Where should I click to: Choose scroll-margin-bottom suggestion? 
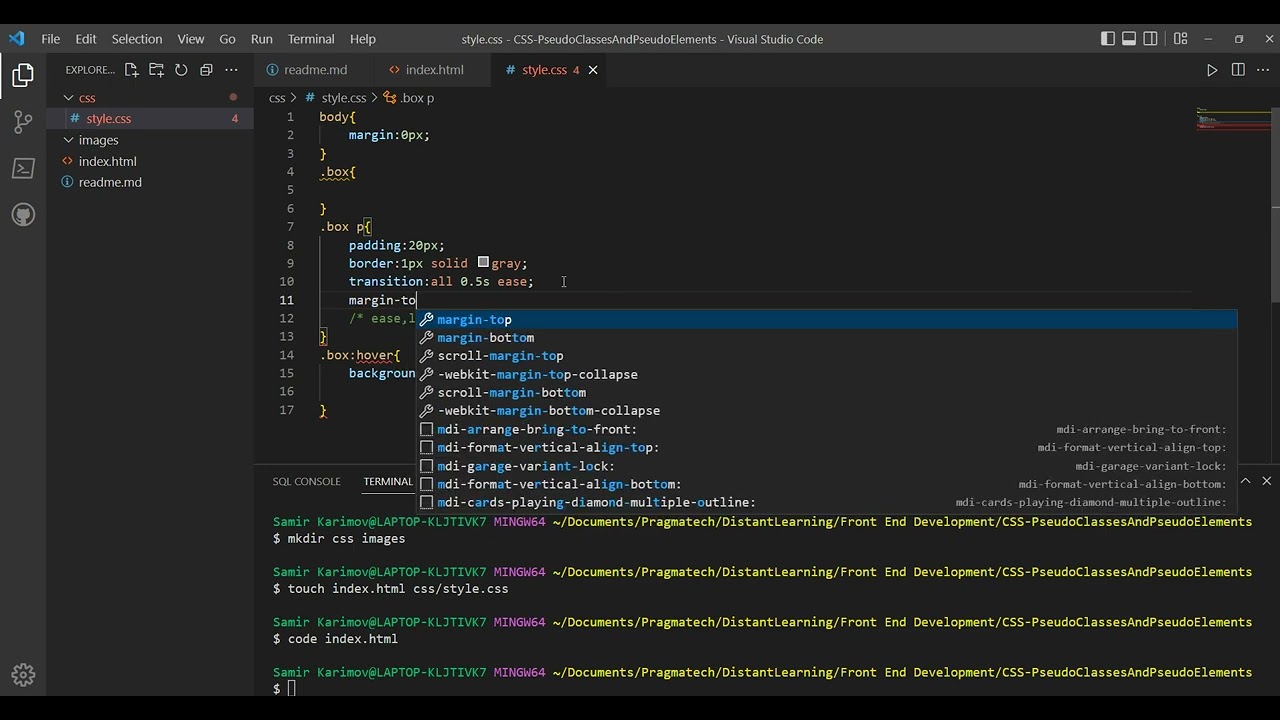[826, 392]
